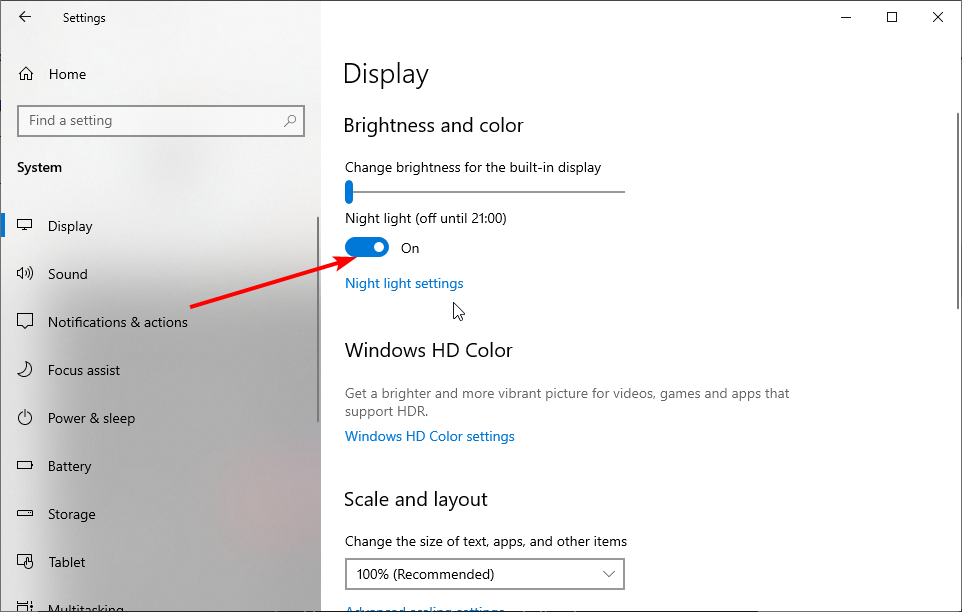Click the Battery icon in sidebar
962x612 pixels.
coord(25,465)
